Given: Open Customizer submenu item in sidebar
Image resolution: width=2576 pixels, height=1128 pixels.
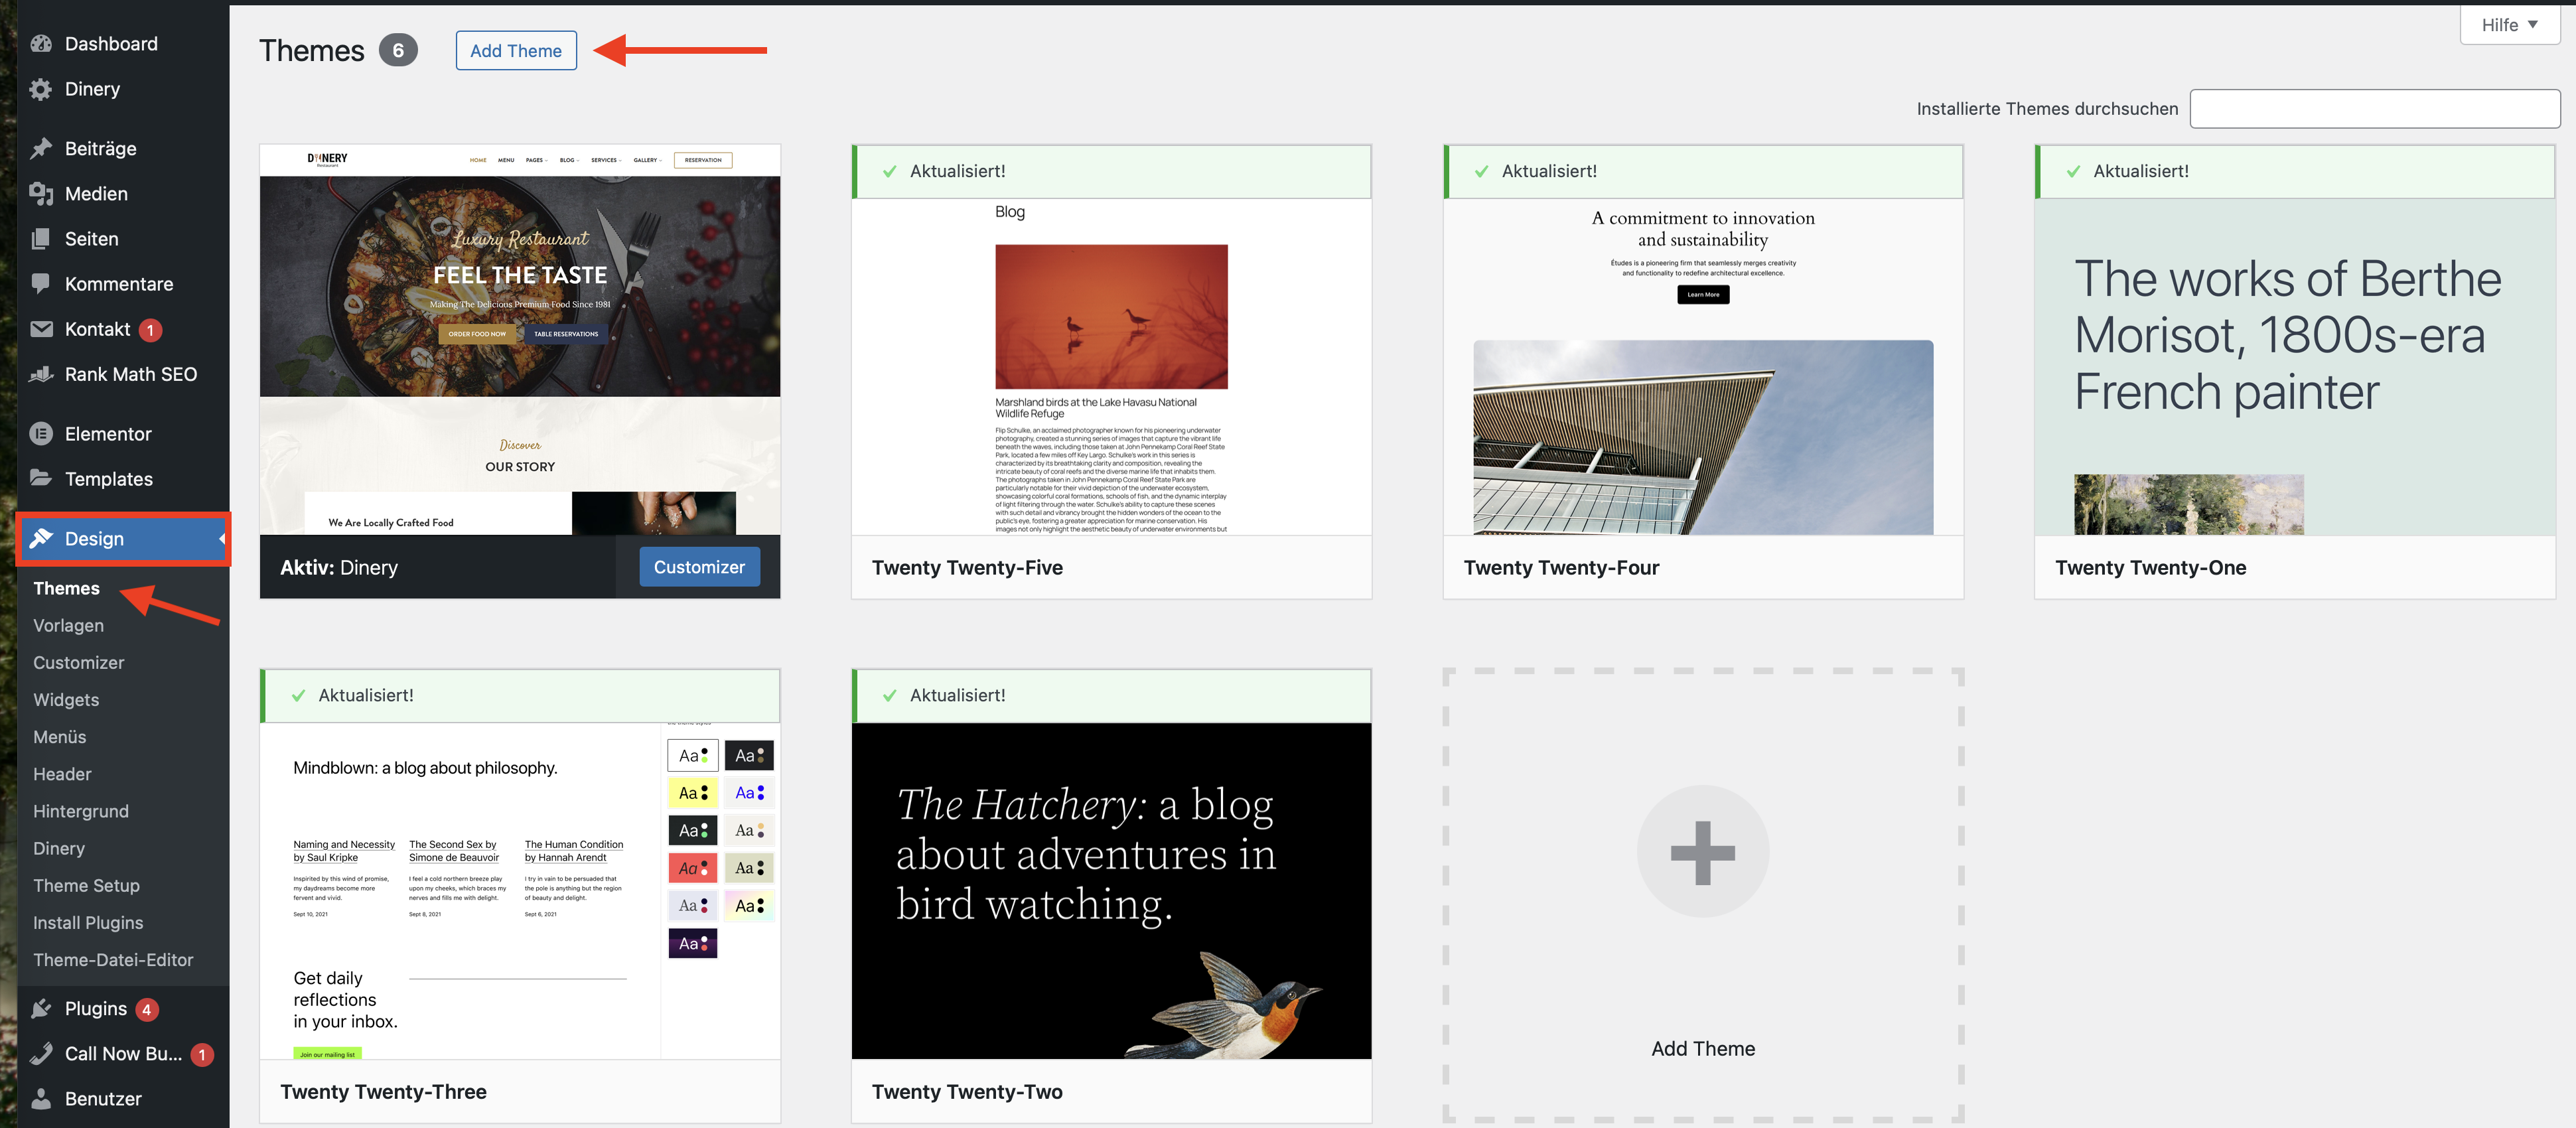Looking at the screenshot, I should coord(79,663).
